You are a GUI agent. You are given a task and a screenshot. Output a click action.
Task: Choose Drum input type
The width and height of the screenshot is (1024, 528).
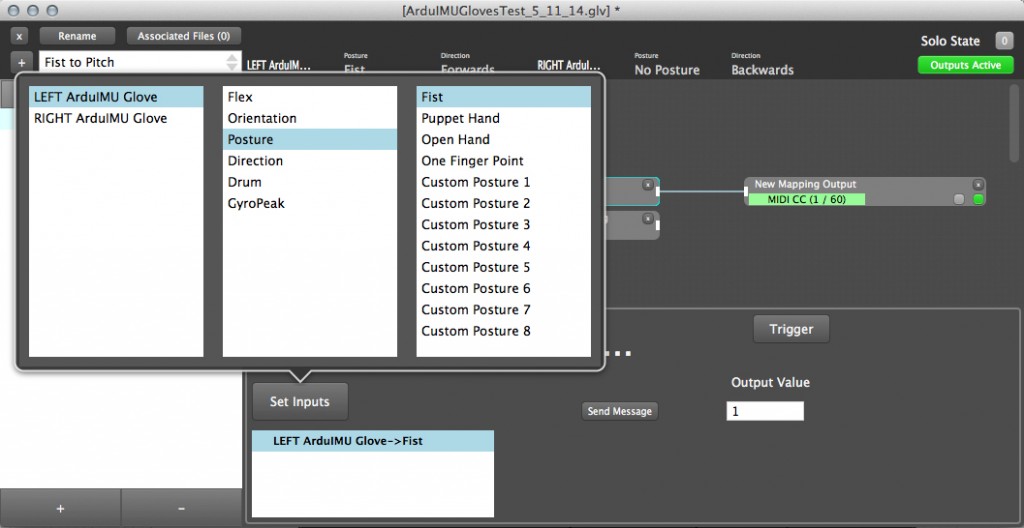coord(310,182)
